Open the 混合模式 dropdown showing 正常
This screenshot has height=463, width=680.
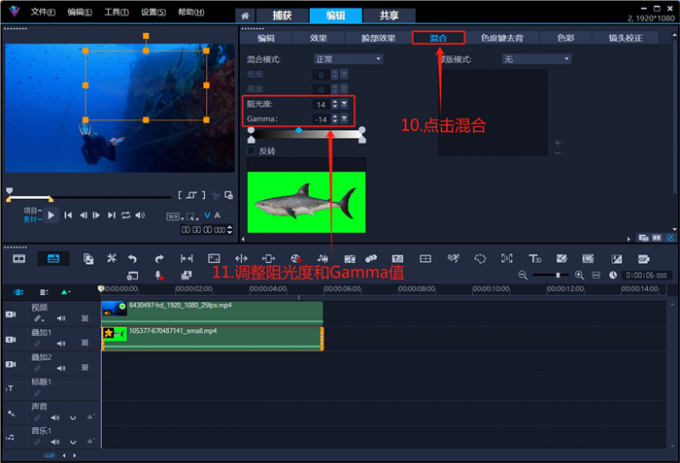[x=348, y=59]
